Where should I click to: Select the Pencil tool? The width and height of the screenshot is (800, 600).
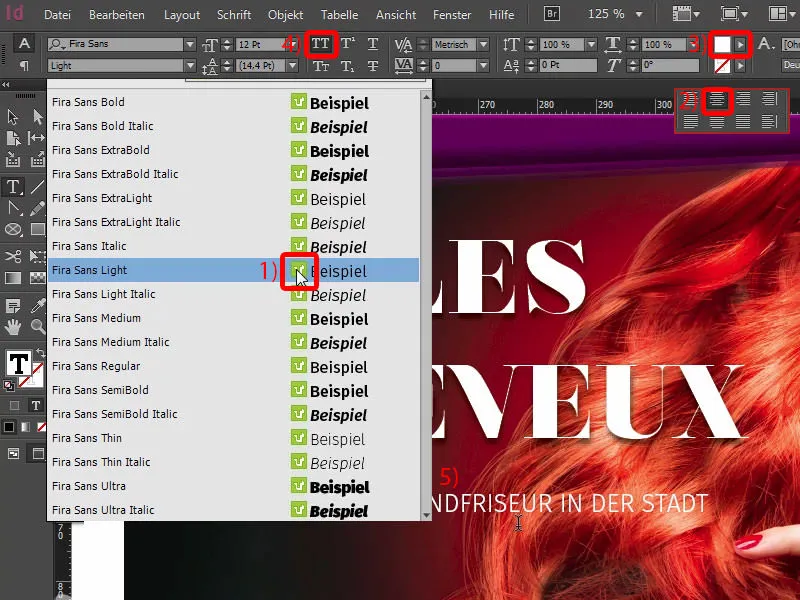(37, 208)
